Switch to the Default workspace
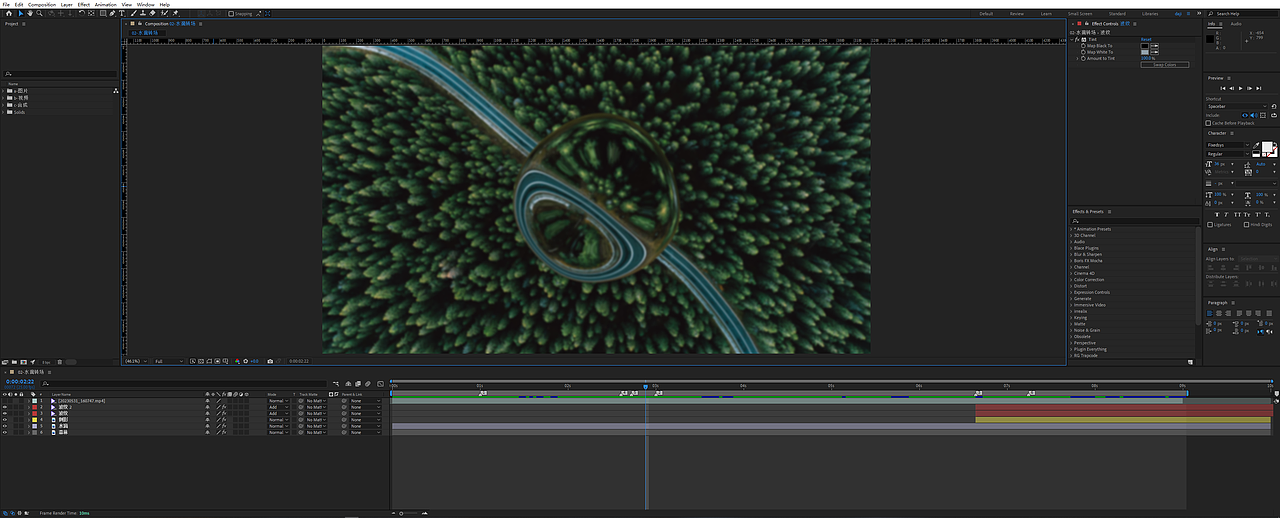1280x518 pixels. pos(986,14)
